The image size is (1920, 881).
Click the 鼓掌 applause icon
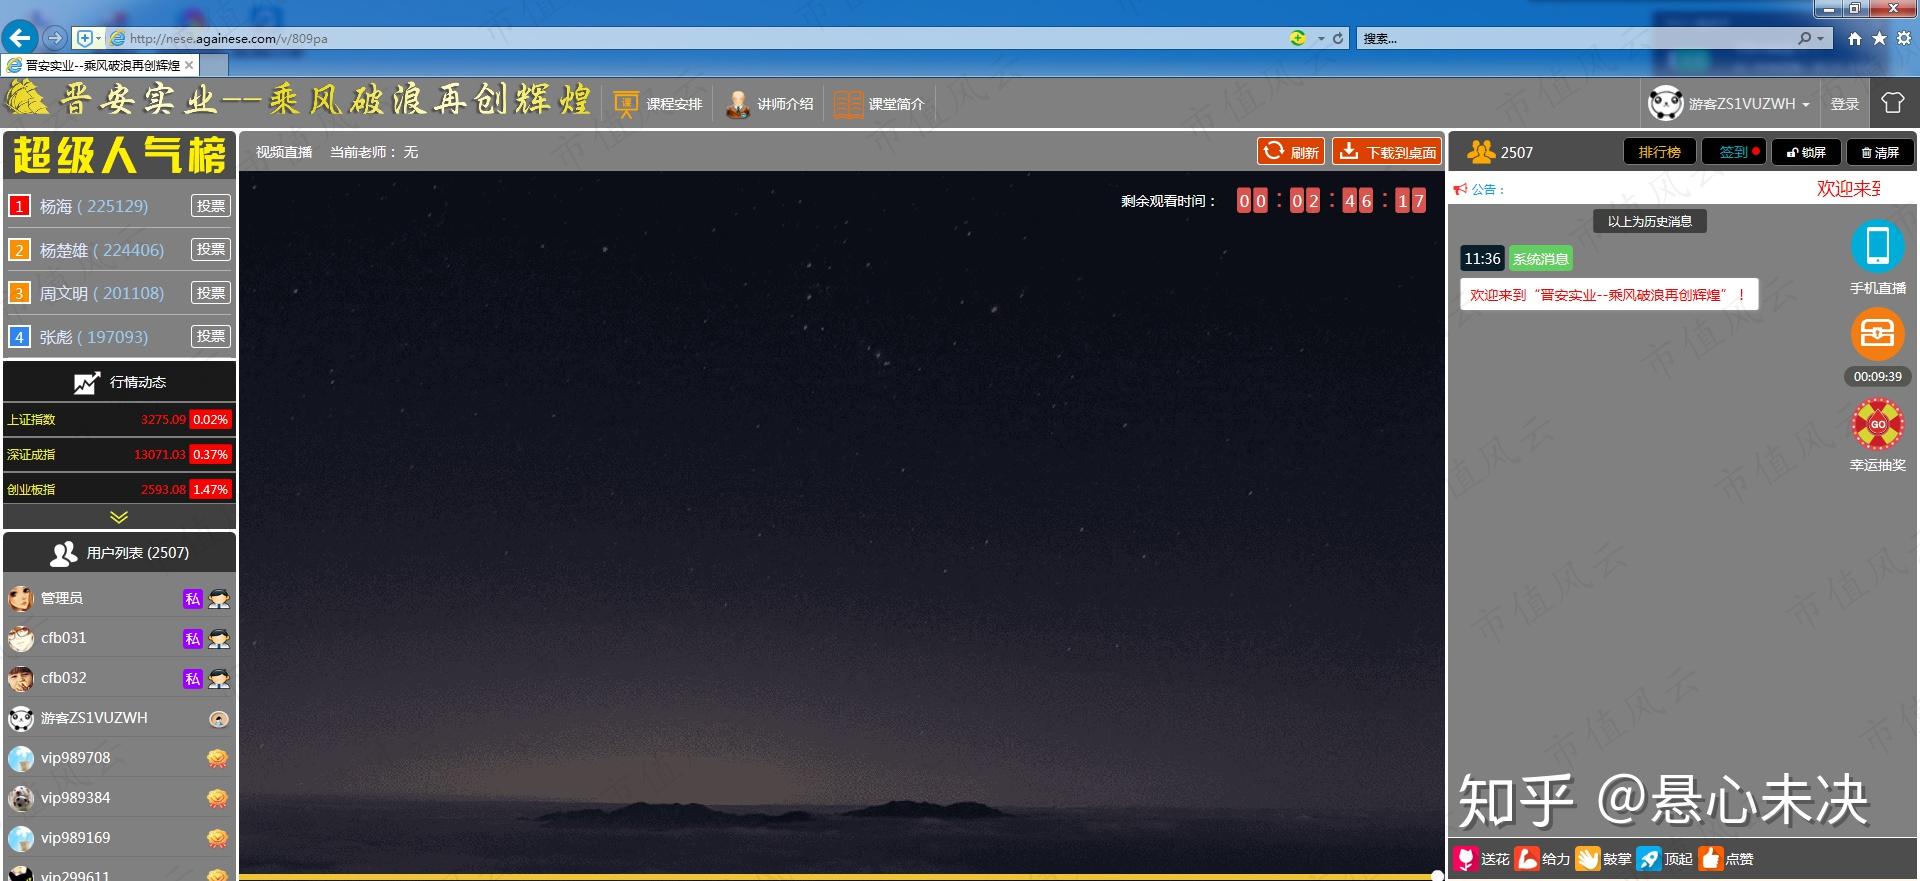(1588, 859)
